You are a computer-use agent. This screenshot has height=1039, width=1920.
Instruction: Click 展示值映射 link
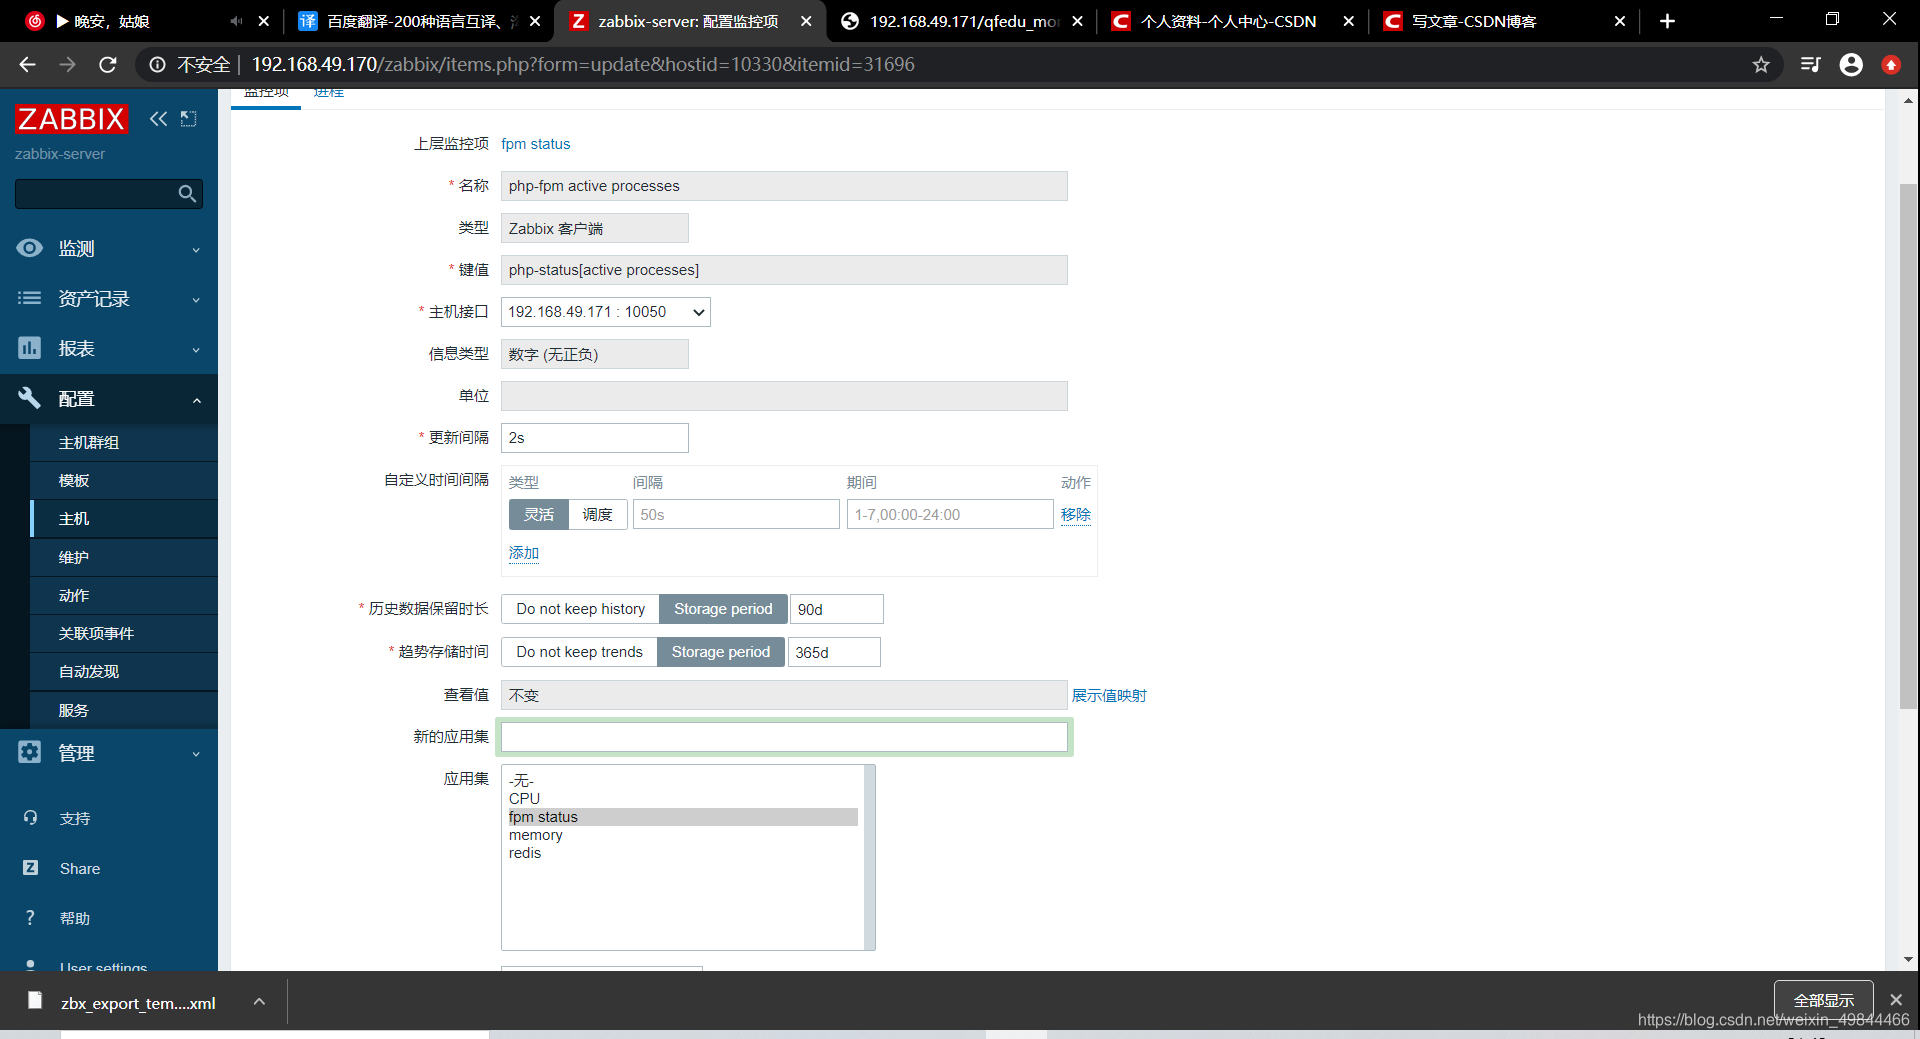pos(1109,696)
